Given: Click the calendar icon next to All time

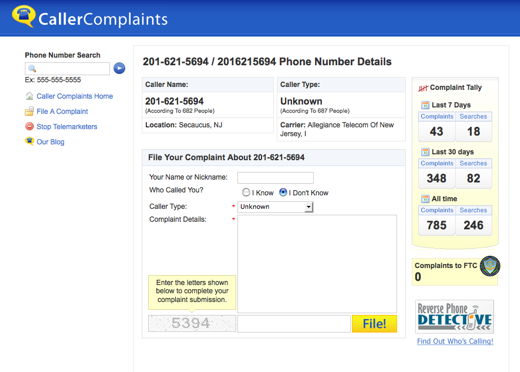Looking at the screenshot, I should (x=425, y=199).
